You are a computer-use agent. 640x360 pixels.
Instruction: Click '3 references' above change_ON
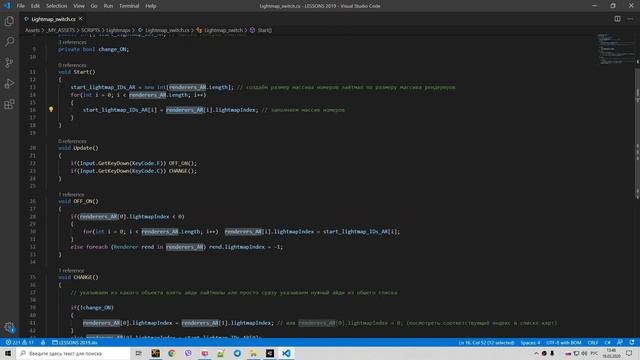click(72, 42)
